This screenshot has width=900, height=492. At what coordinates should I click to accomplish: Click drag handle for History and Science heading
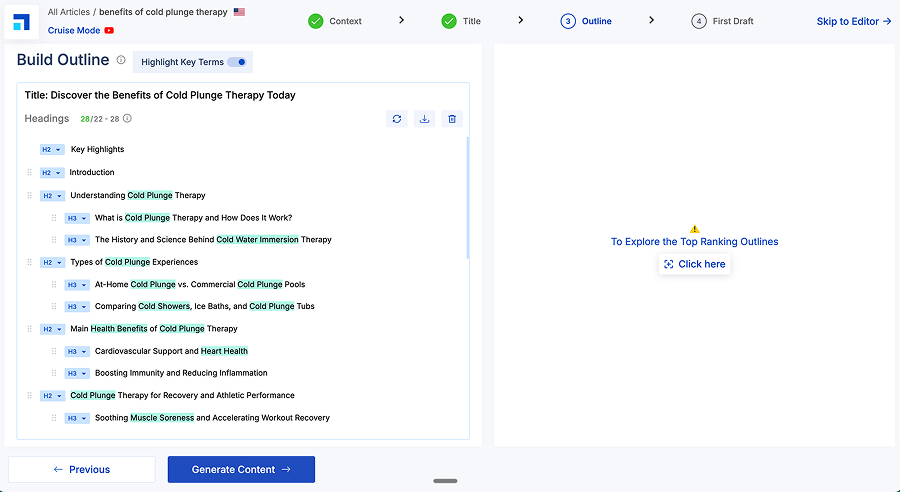54,239
